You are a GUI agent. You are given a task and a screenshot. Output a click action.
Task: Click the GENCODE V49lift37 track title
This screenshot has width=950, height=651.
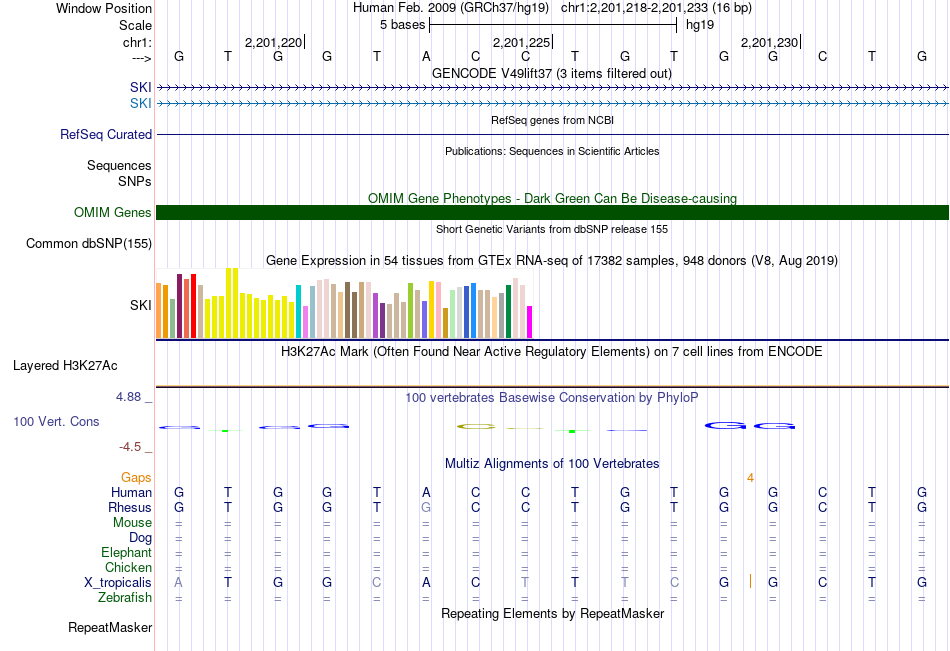coord(551,74)
